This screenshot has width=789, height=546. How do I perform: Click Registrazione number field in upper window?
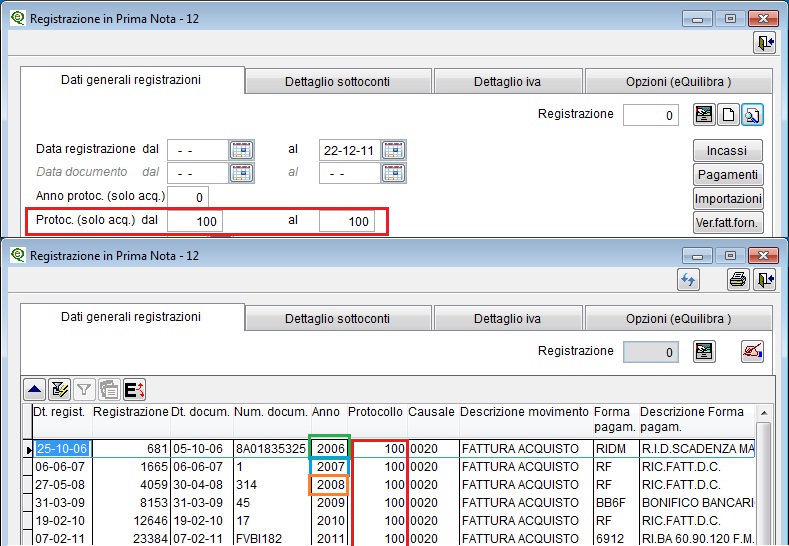tap(651, 115)
